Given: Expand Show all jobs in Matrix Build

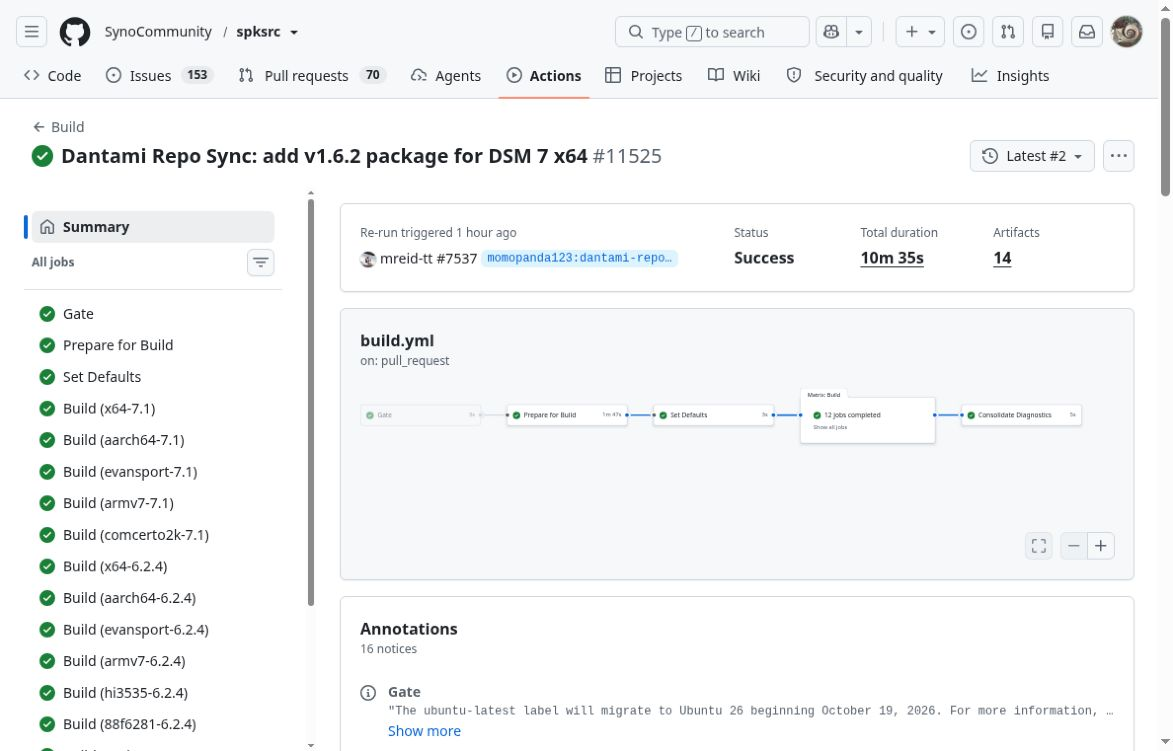Looking at the screenshot, I should (830, 427).
